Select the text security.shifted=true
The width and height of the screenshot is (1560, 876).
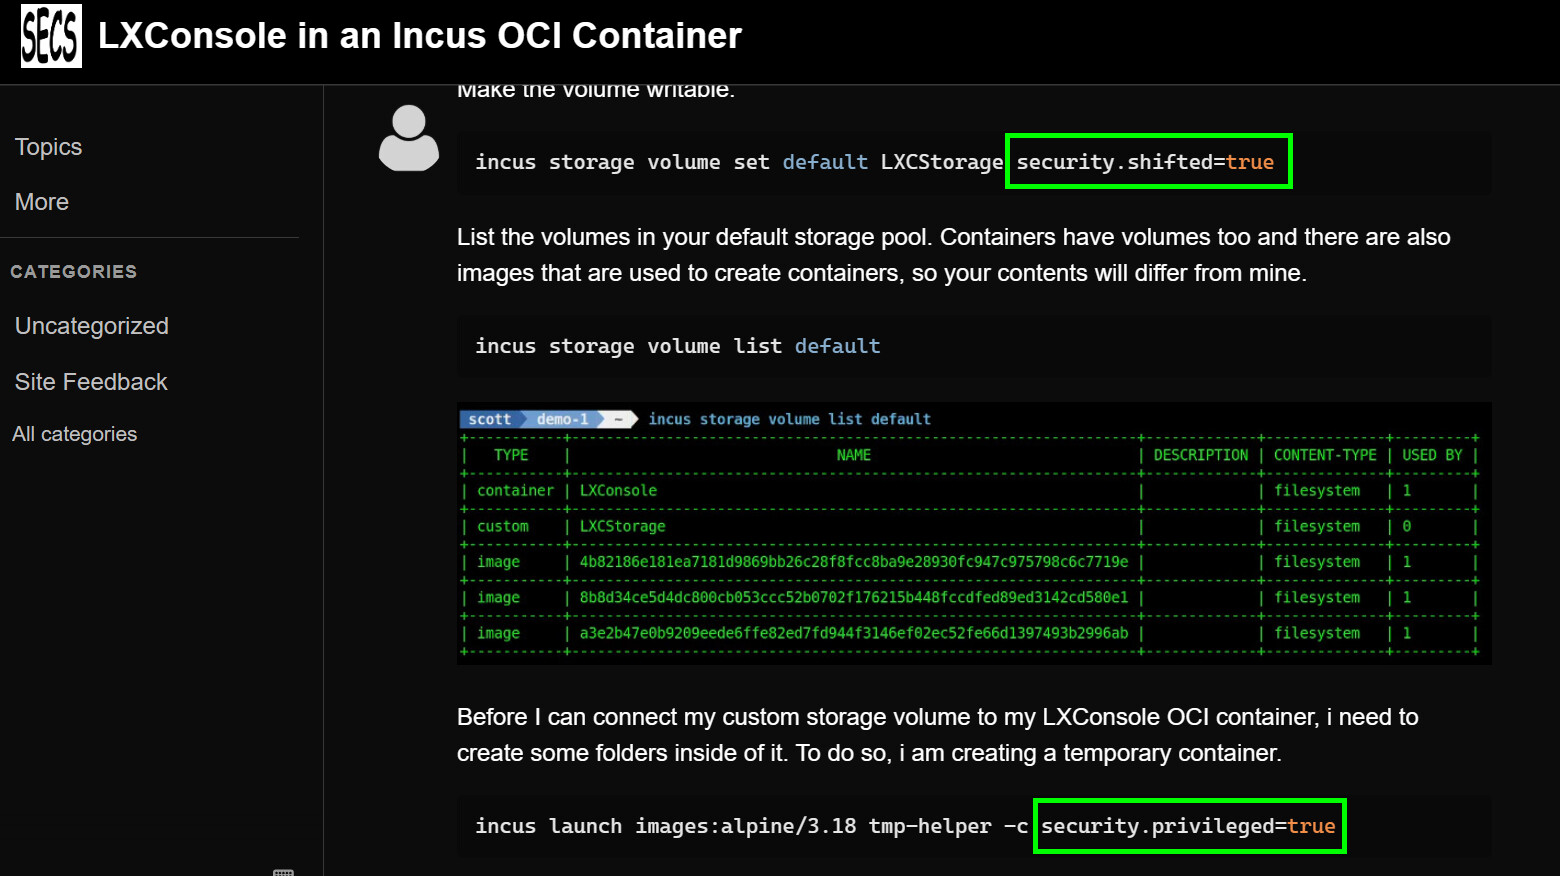click(1146, 162)
